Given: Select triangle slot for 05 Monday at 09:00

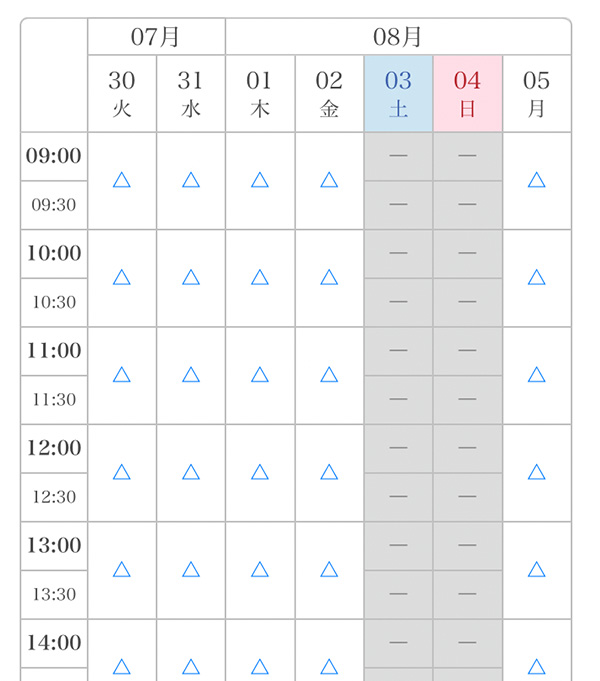Looking at the screenshot, I should (536, 180).
